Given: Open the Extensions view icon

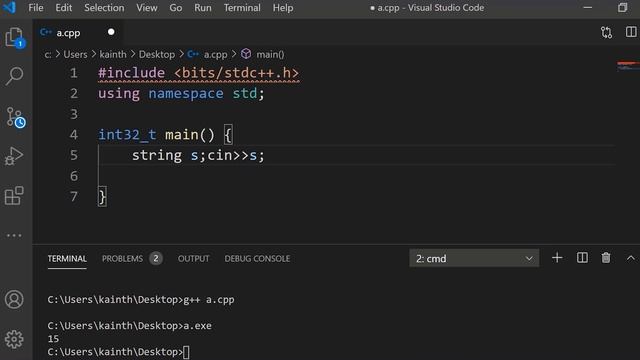Looking at the screenshot, I should [x=14, y=196].
